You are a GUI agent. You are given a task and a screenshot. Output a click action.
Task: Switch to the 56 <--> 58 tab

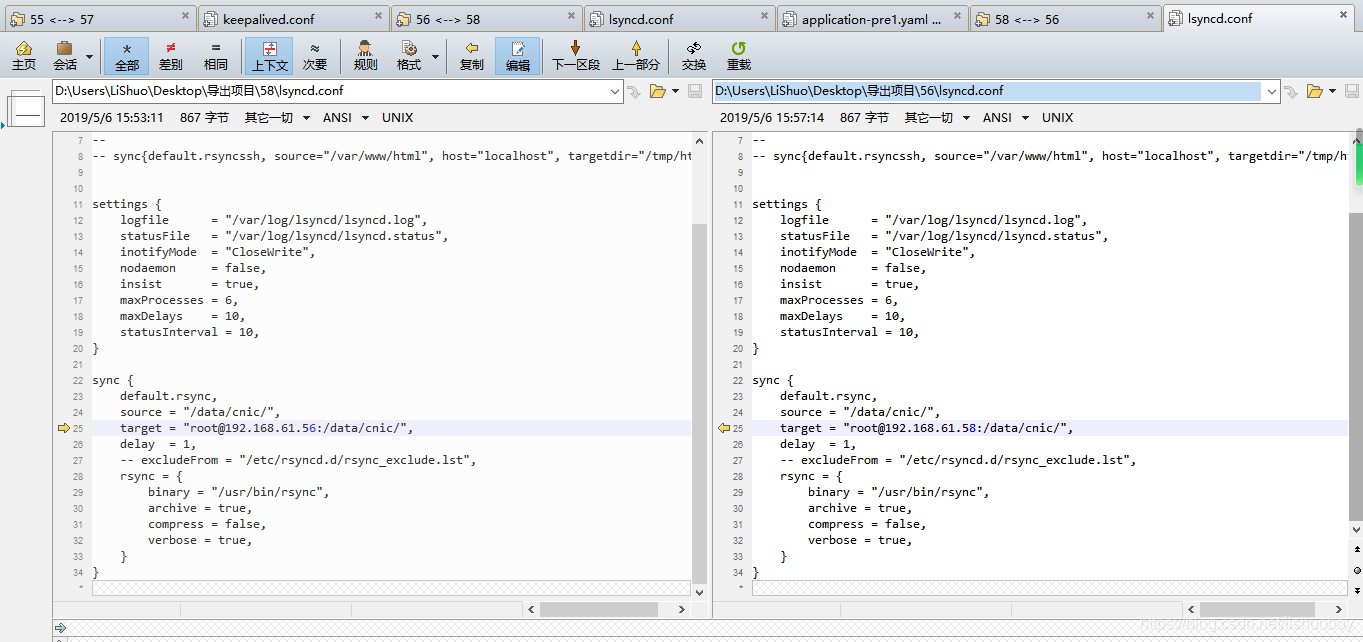[x=487, y=18]
